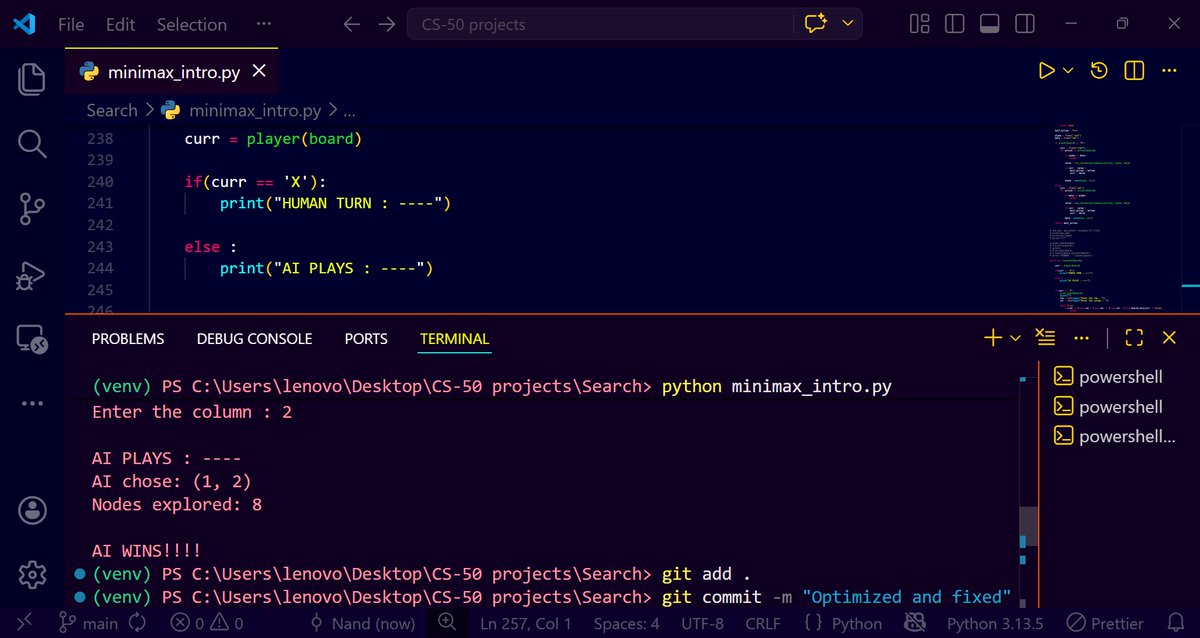Open remote window indicator in status bar
This screenshot has width=1200, height=638.
(25, 623)
